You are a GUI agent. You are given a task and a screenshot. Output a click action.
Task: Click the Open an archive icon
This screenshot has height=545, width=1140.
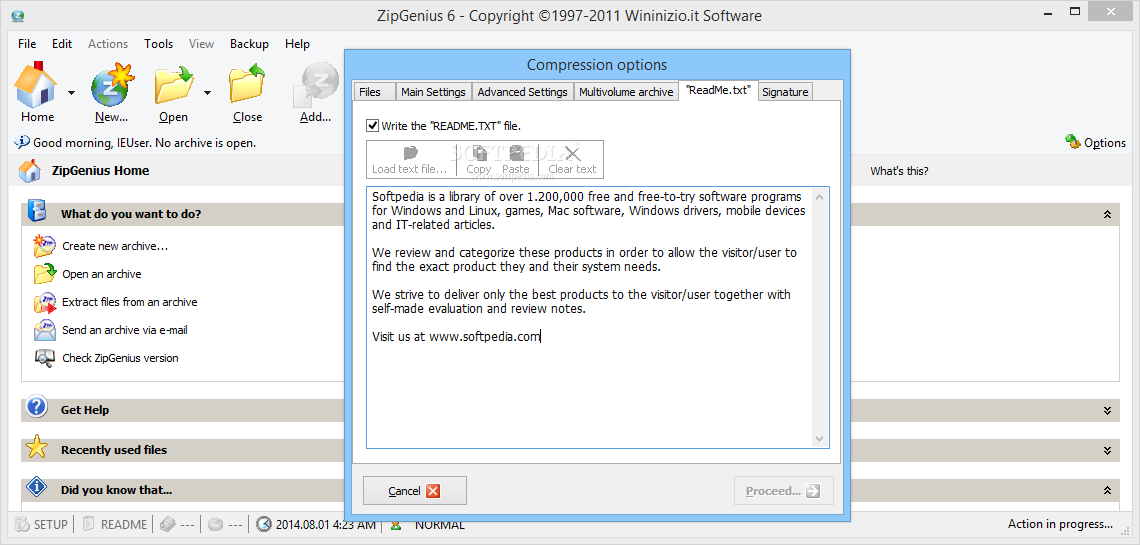tap(44, 274)
